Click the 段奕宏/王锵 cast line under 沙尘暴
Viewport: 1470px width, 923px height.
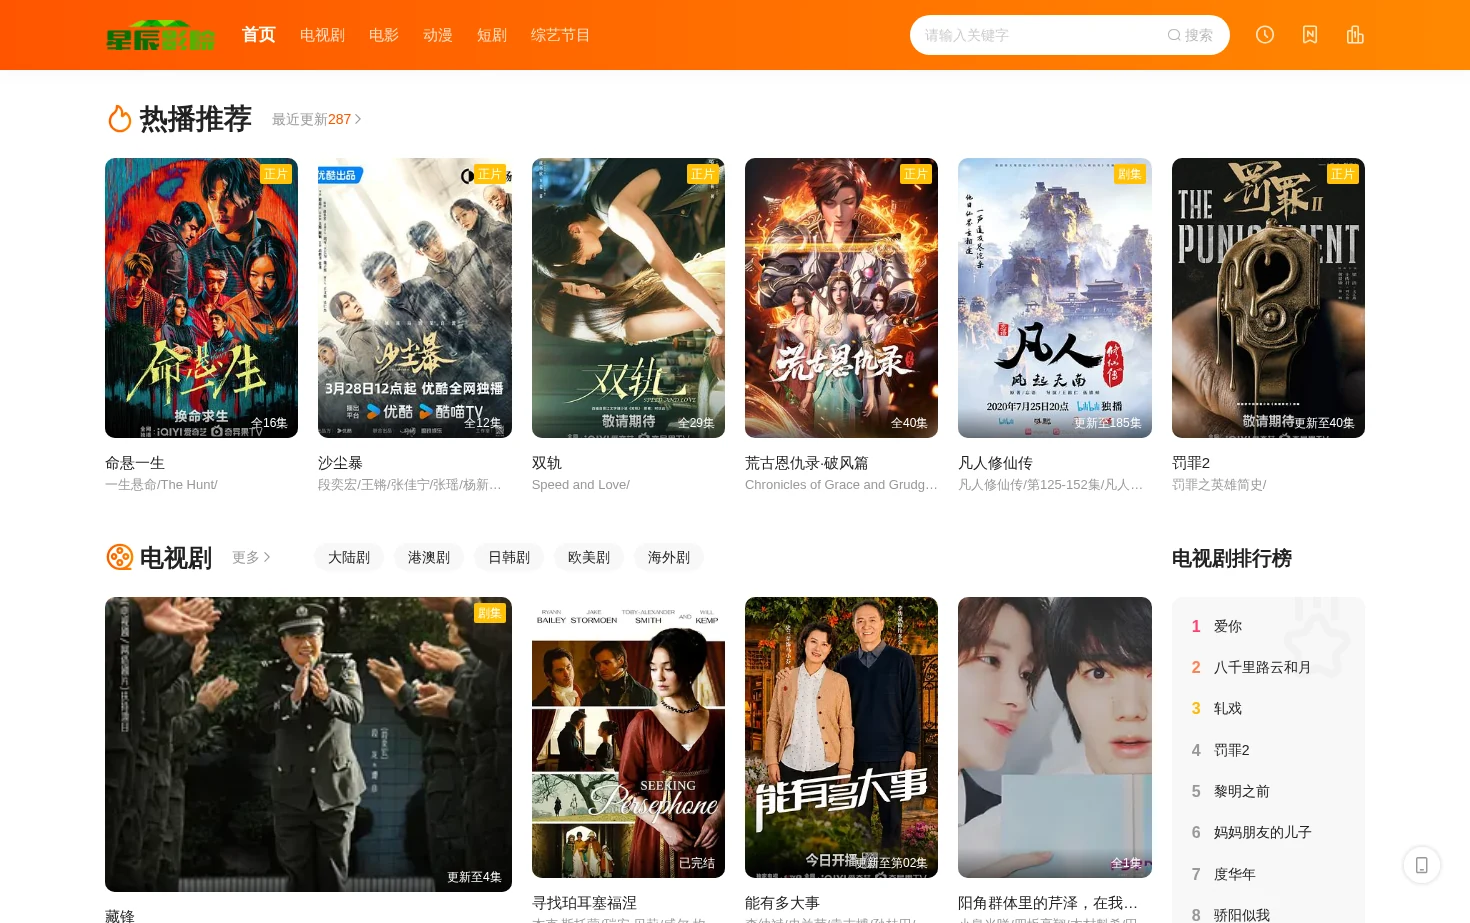[410, 485]
